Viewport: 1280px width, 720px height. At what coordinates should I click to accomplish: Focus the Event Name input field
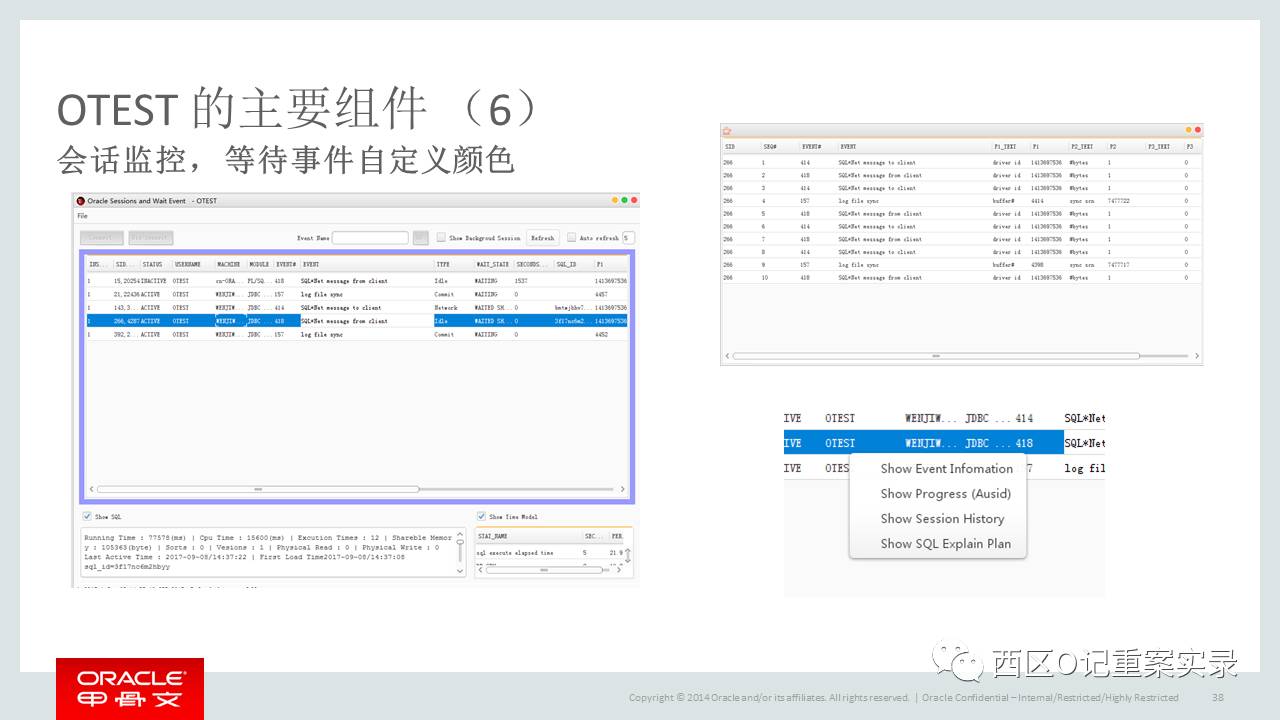coord(370,238)
